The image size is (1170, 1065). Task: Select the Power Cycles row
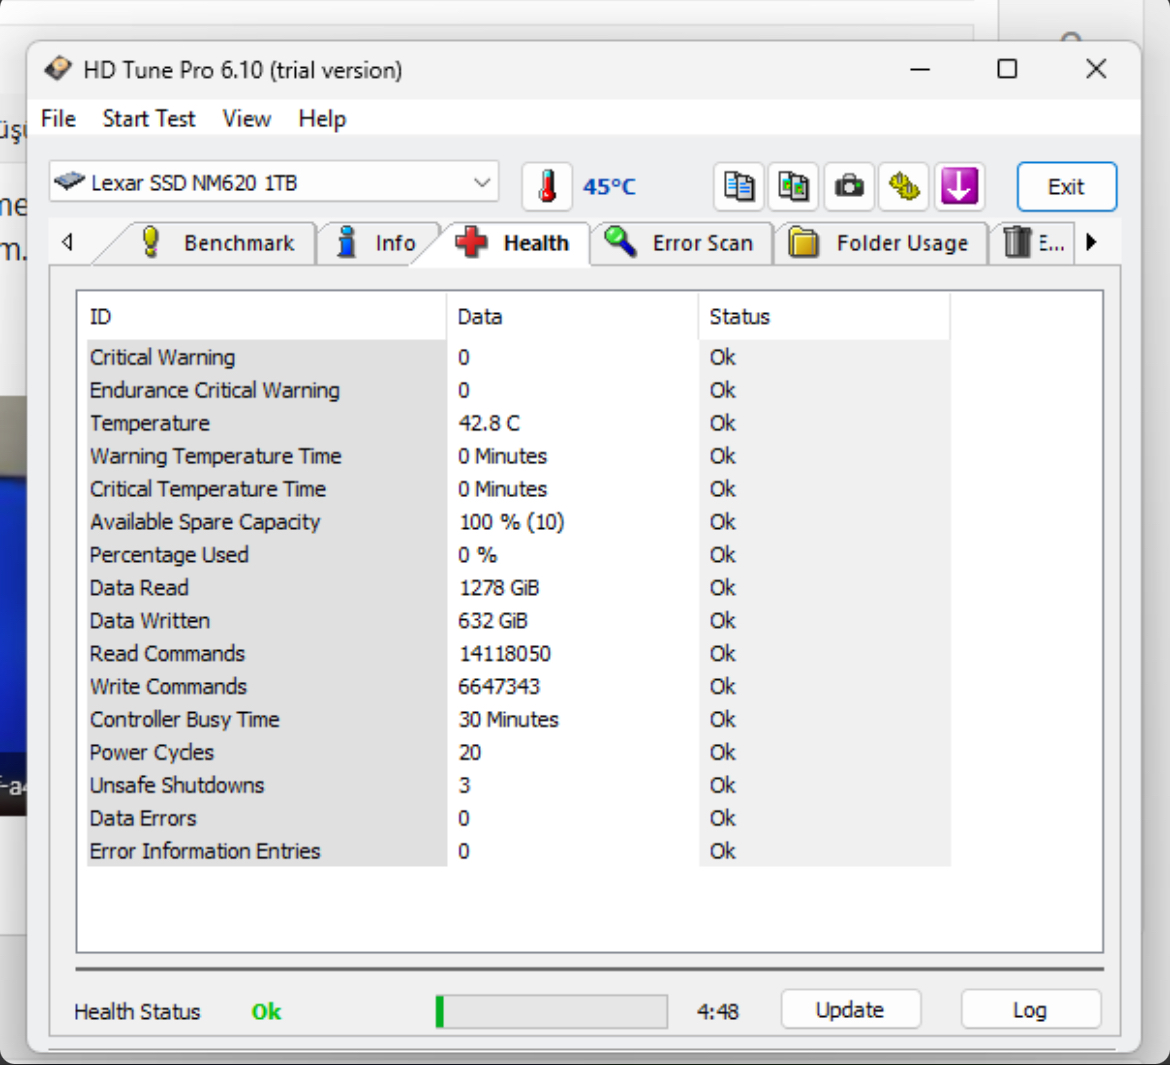[518, 752]
